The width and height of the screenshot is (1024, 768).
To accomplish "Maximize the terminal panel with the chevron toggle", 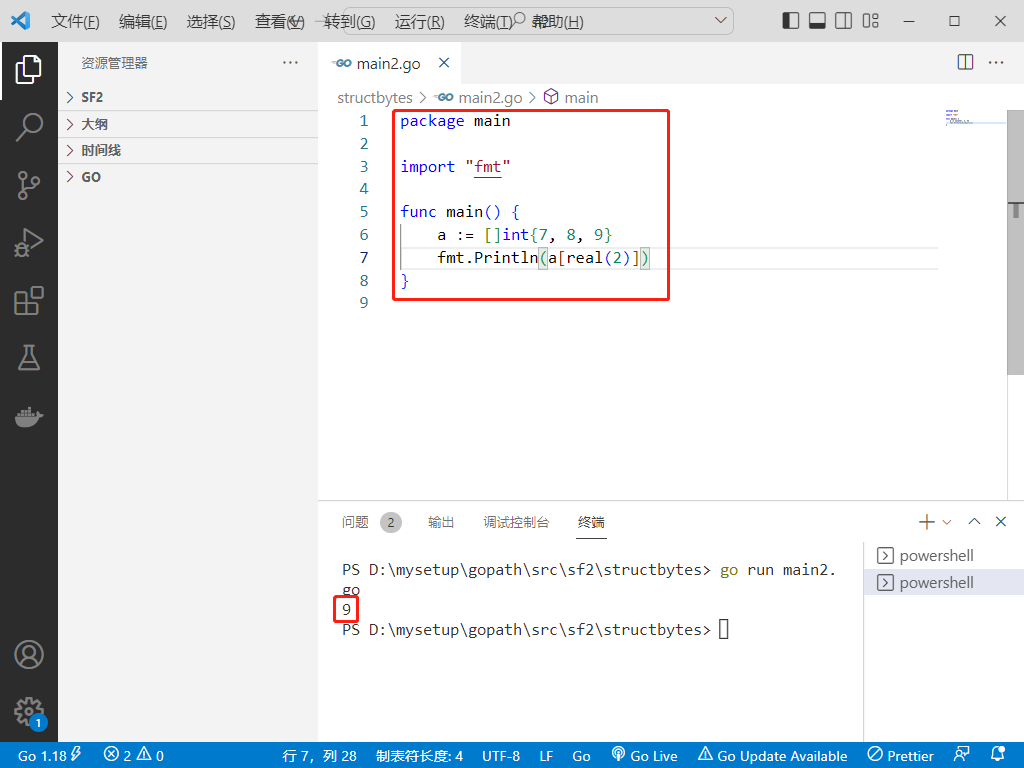I will tap(973, 521).
